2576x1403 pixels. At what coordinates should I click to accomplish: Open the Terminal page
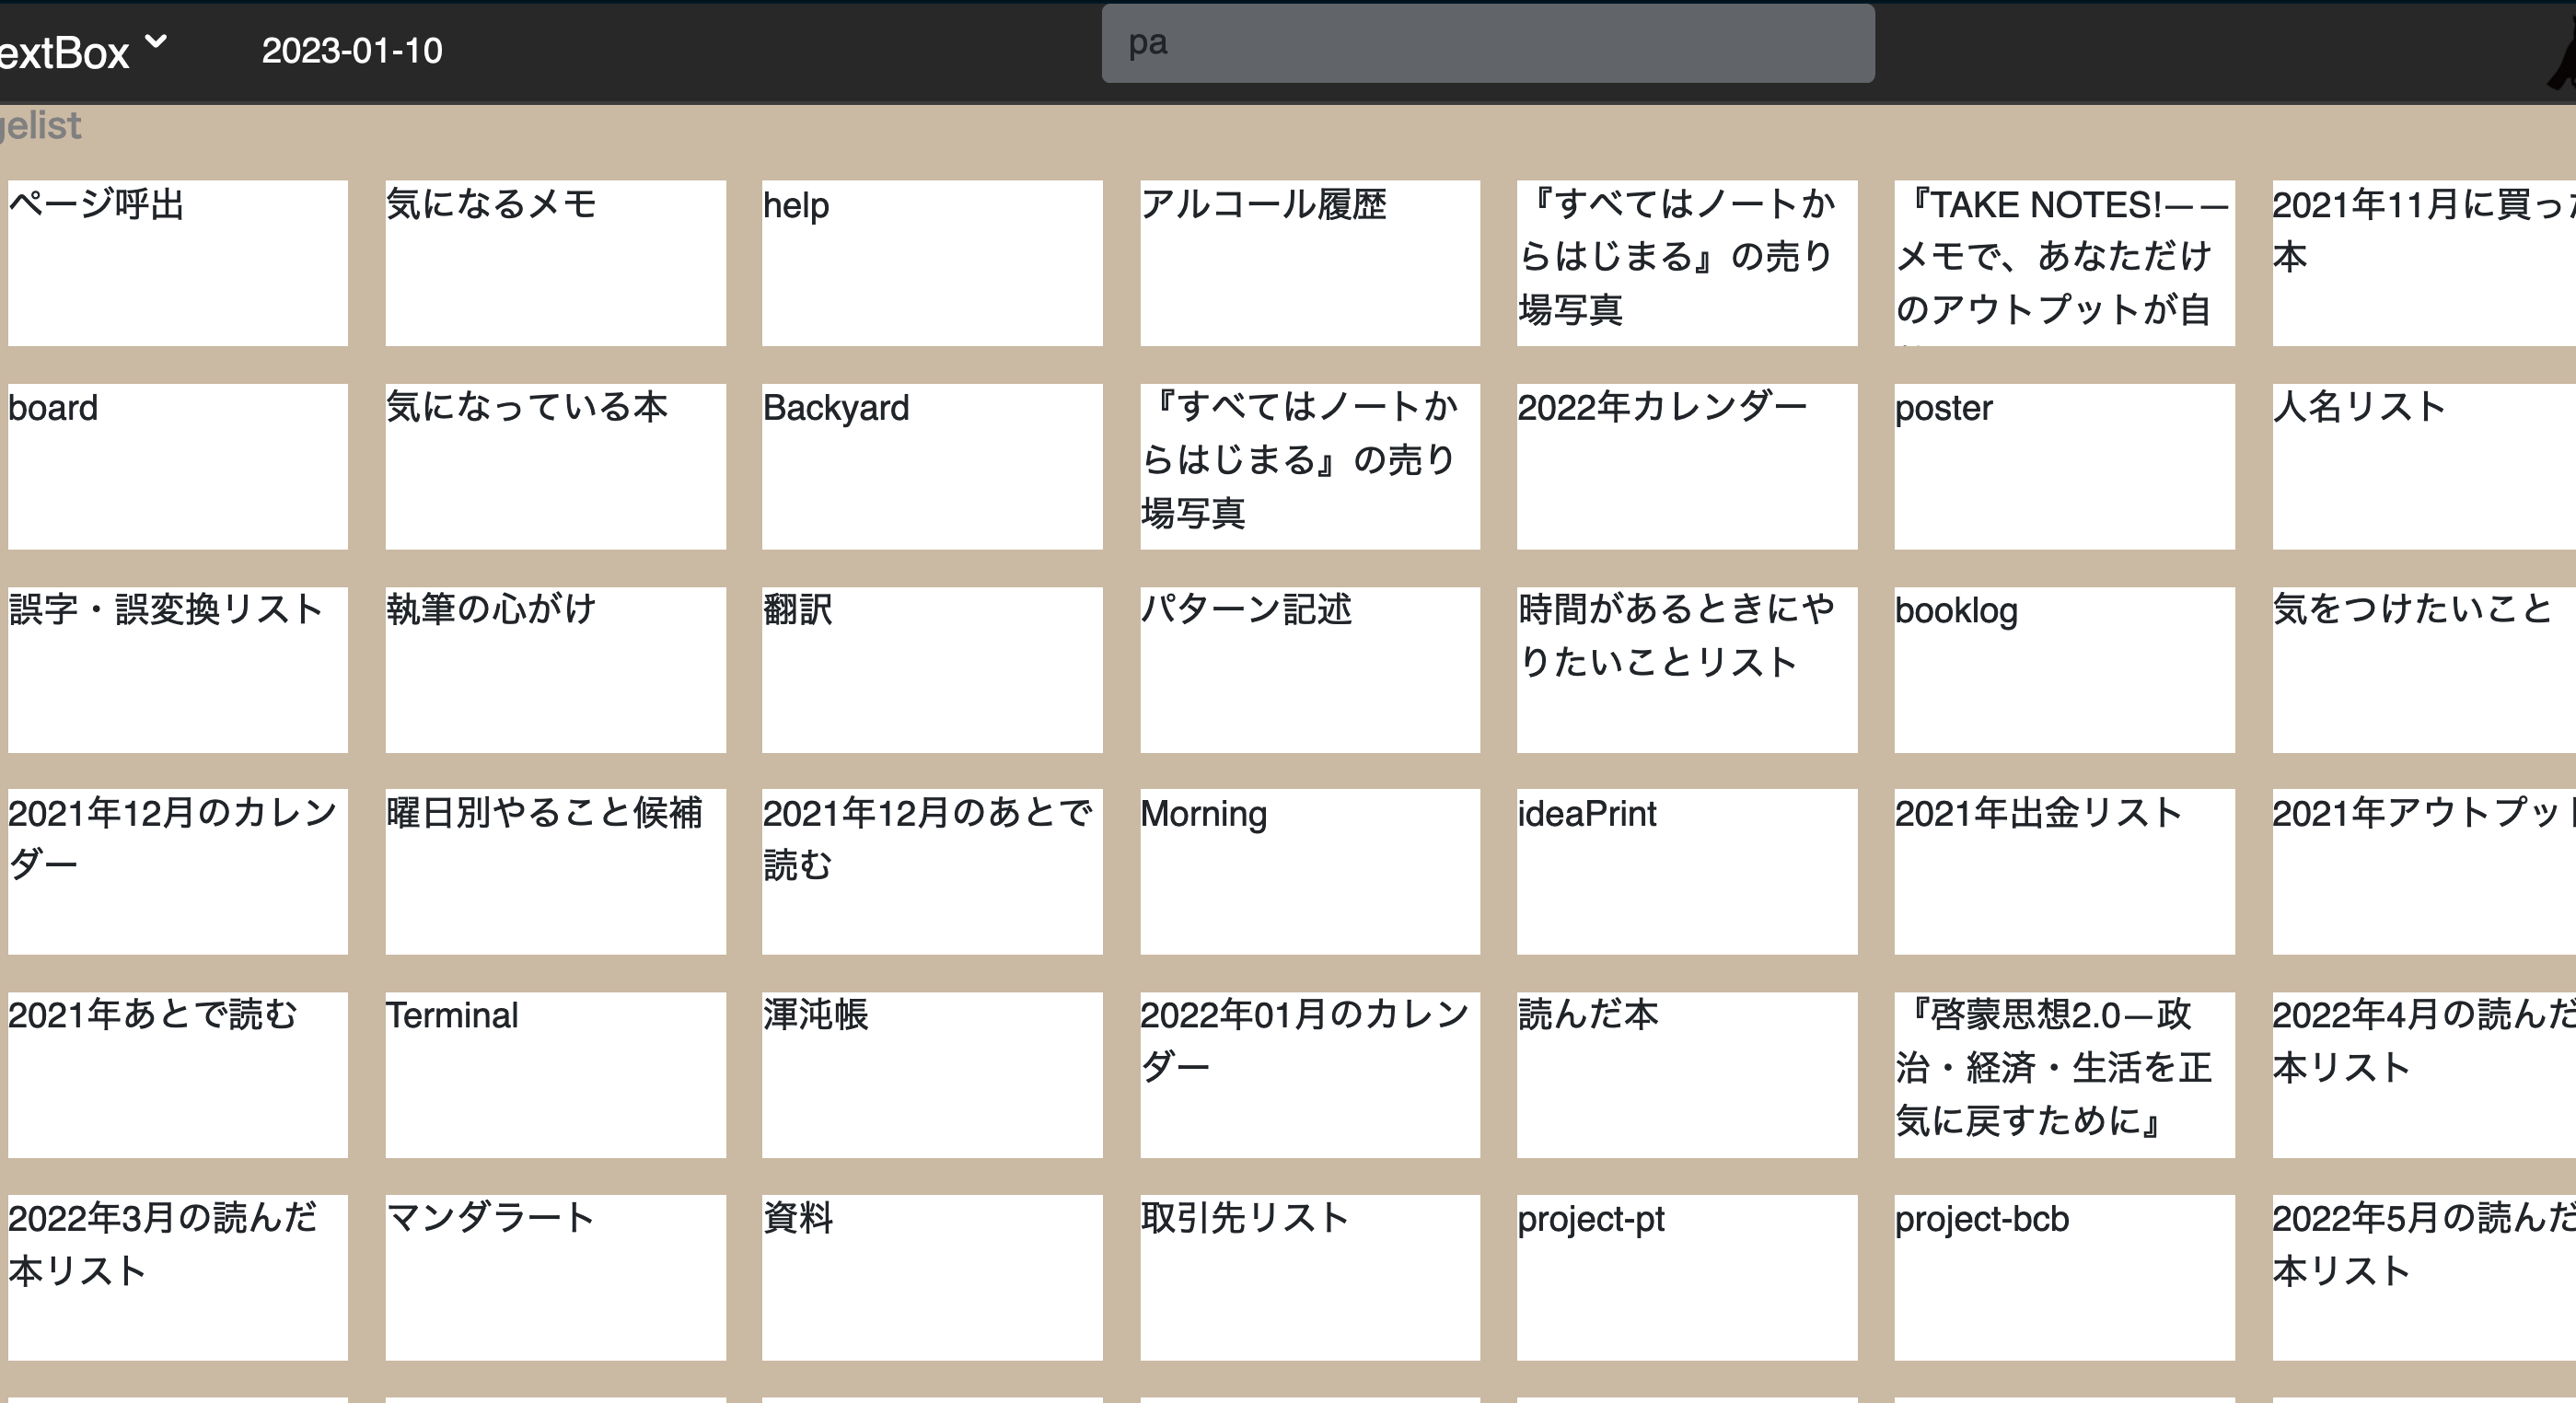pyautogui.click(x=555, y=1074)
